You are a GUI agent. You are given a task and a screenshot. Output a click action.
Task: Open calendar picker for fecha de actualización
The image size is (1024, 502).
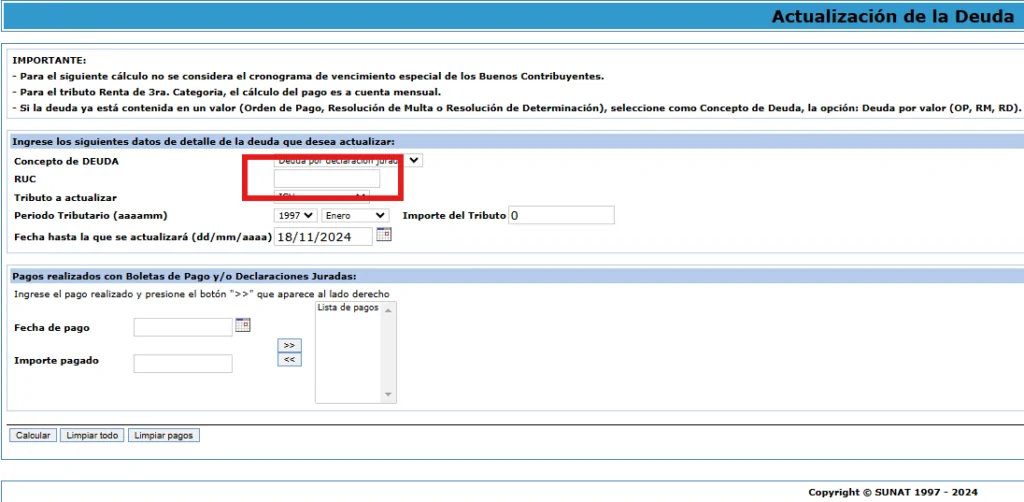[384, 235]
